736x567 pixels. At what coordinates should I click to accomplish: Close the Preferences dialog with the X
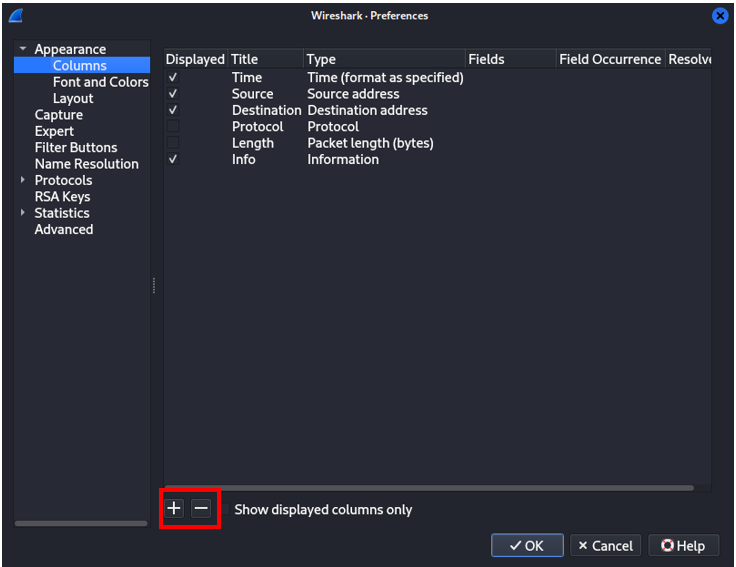(720, 16)
